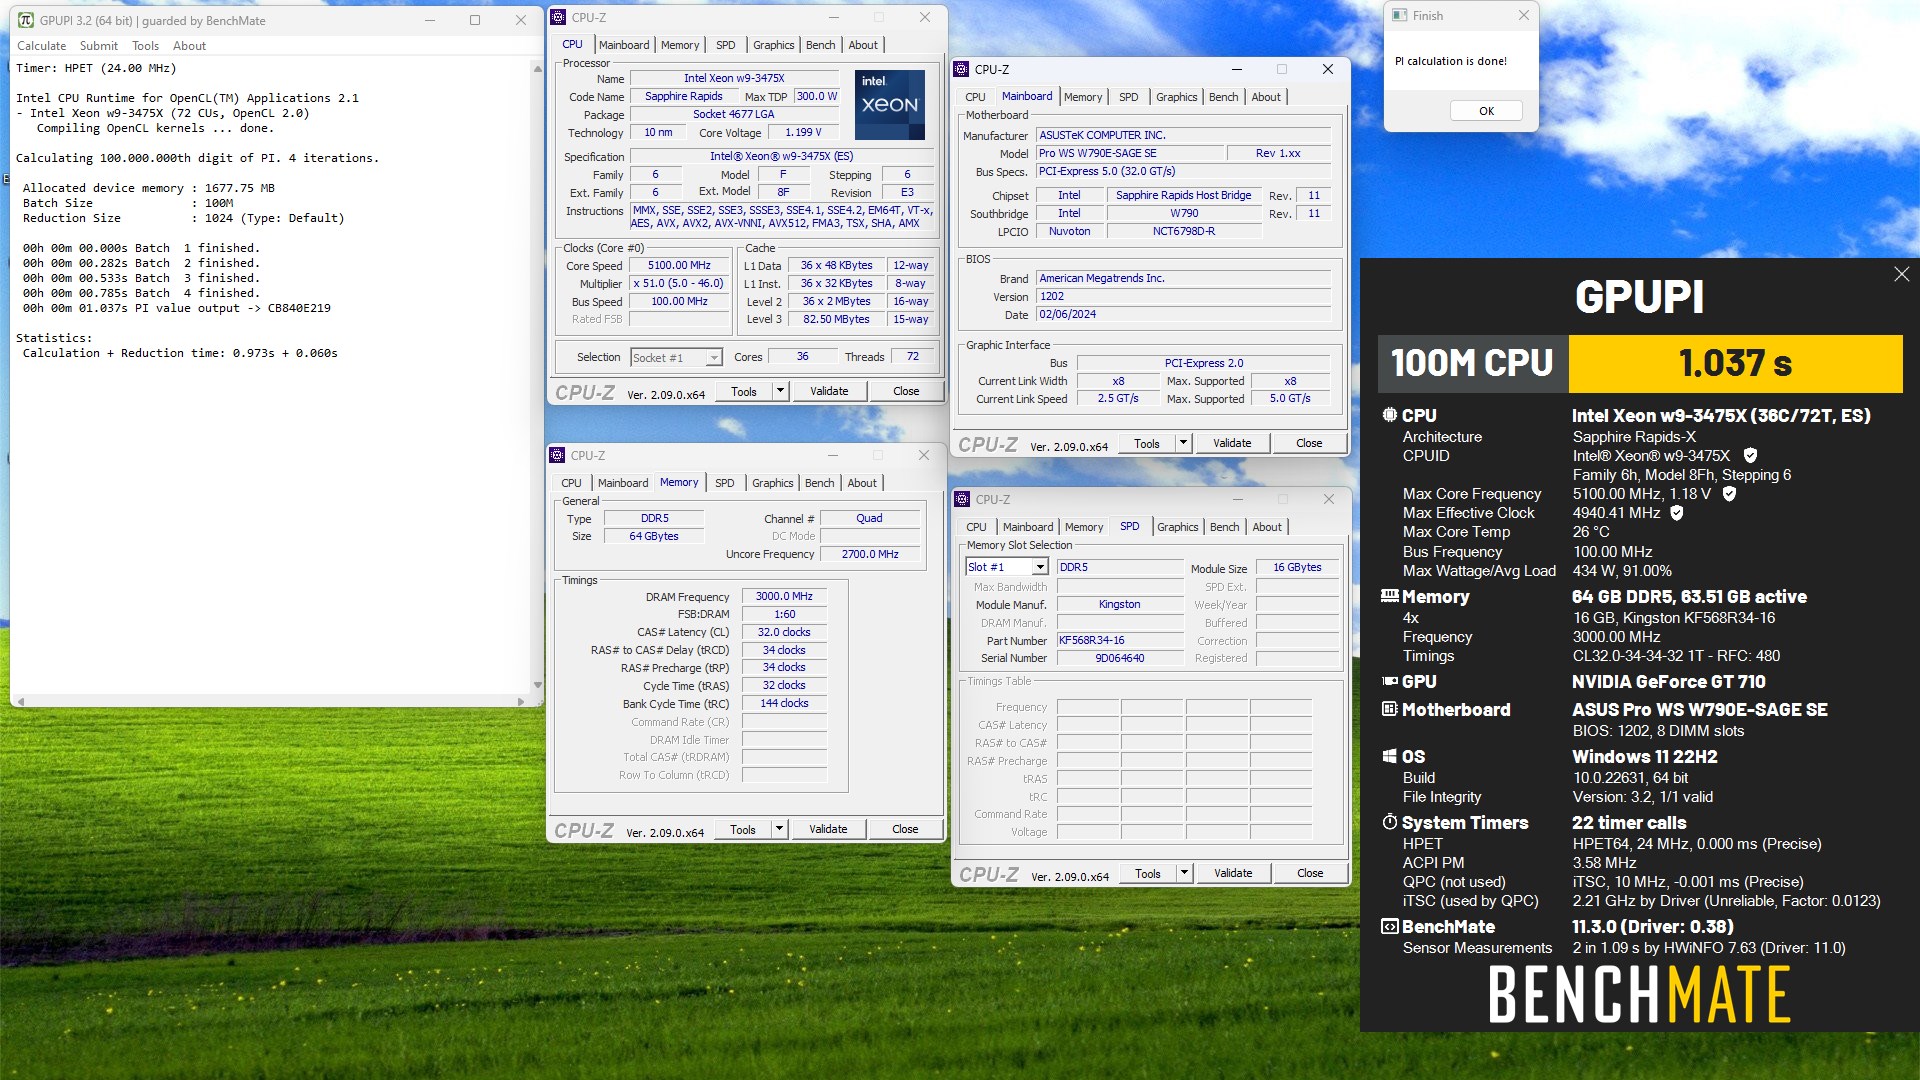
Task: Open the Tools menu in GPUPI
Action: (145, 46)
